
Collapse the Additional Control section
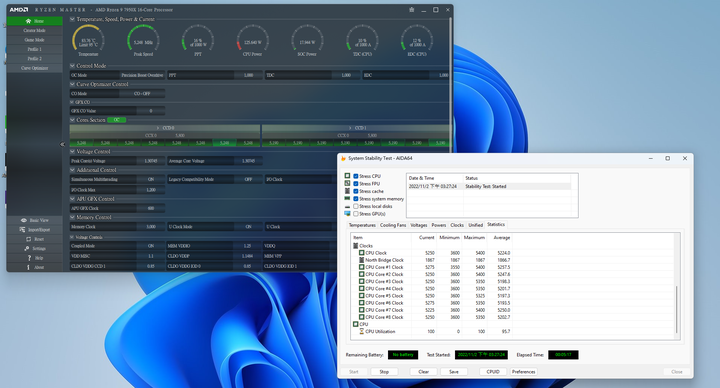73,170
